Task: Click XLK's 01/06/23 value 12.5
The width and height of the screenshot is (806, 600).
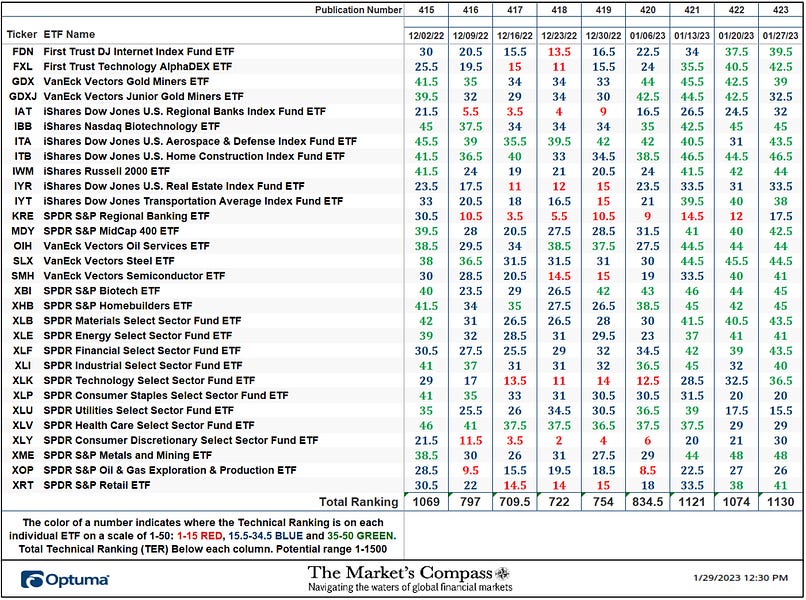Action: coord(648,381)
